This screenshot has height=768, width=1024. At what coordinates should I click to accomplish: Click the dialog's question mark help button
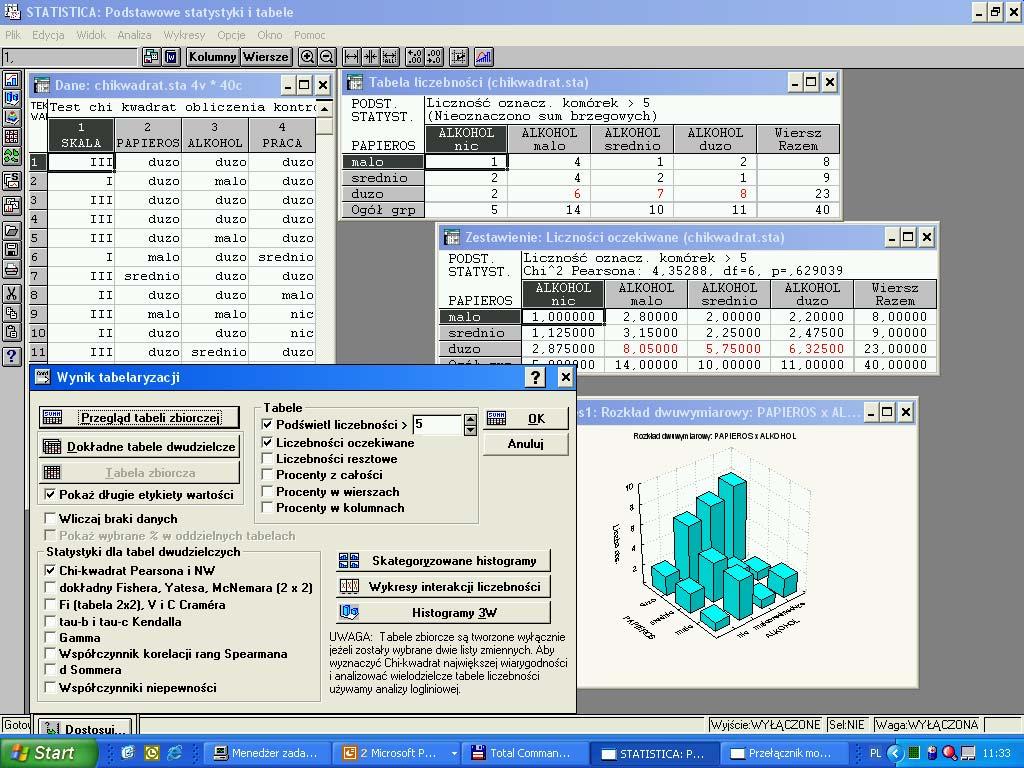point(536,377)
